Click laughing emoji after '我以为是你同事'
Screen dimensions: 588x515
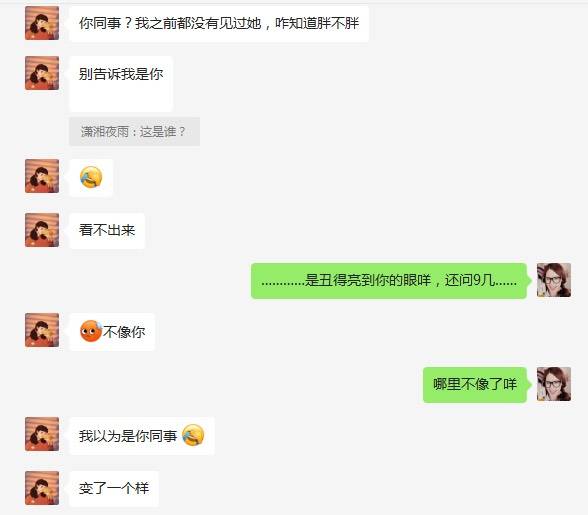[x=193, y=435]
